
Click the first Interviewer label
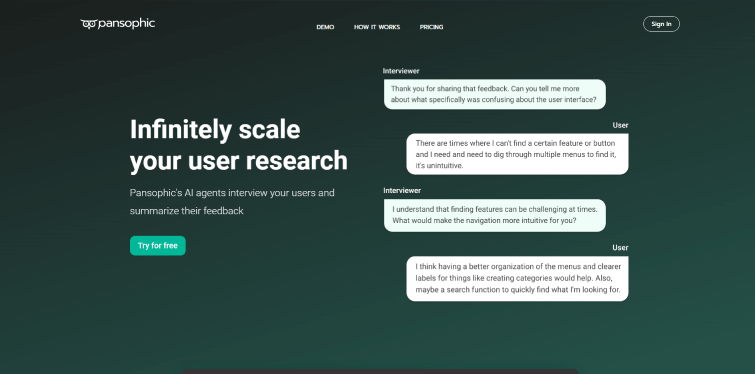[401, 71]
